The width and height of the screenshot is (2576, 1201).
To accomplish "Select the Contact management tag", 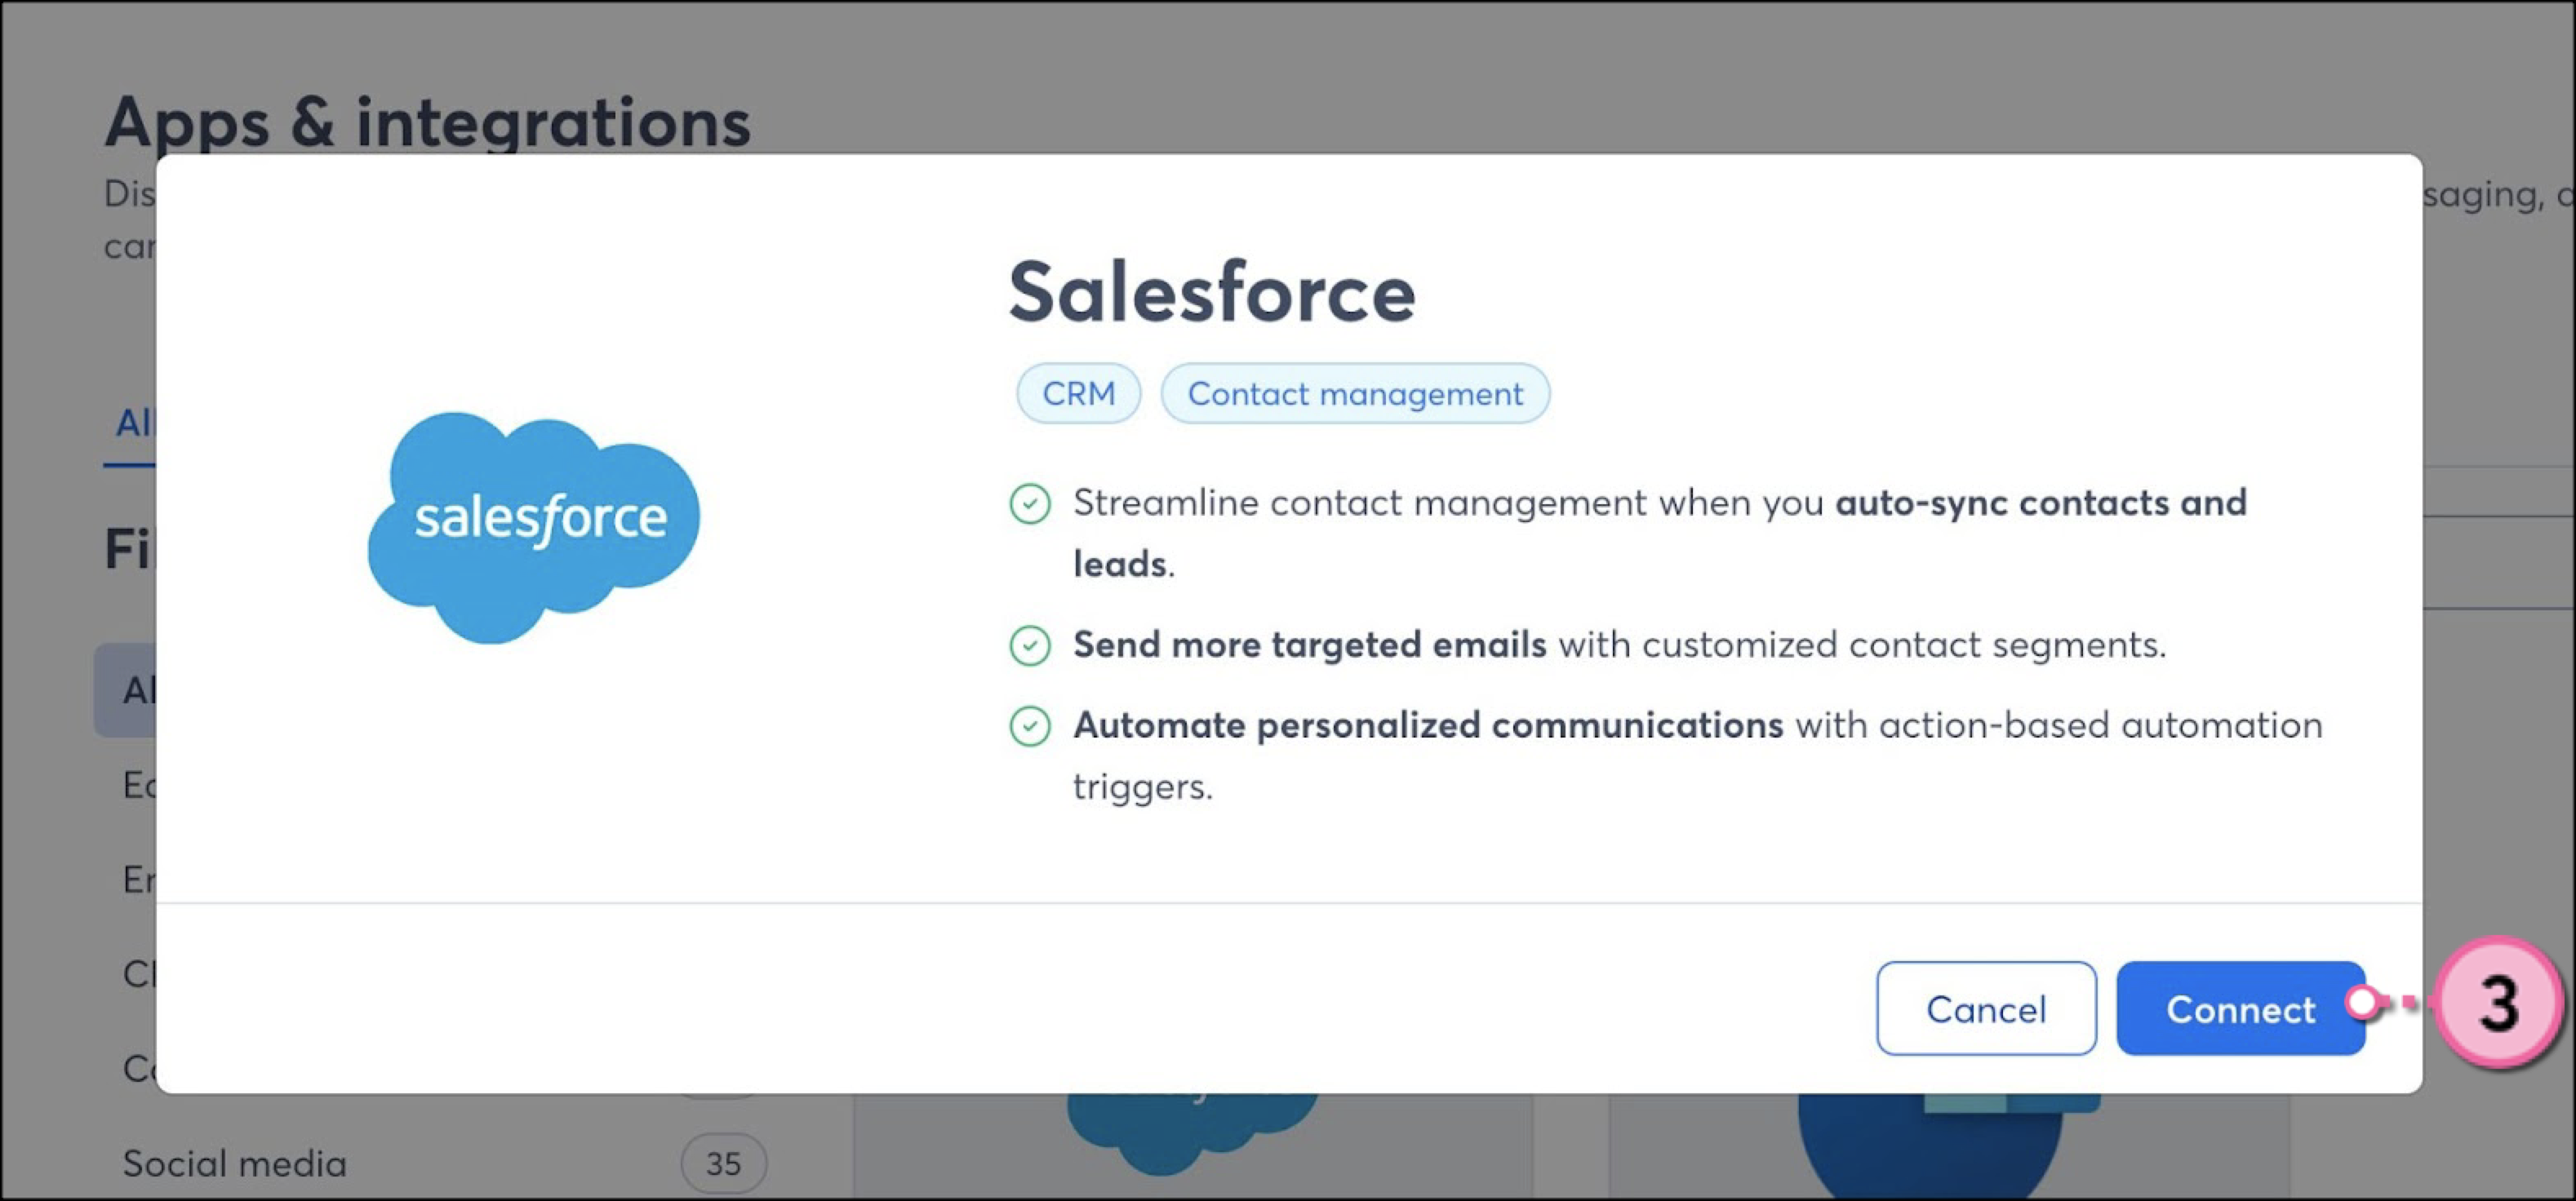I will 1355,394.
